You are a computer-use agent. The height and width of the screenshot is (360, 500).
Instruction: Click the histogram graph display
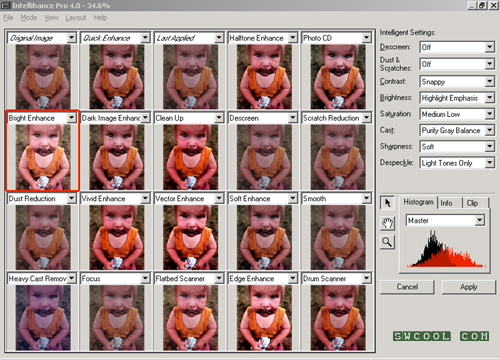445,248
